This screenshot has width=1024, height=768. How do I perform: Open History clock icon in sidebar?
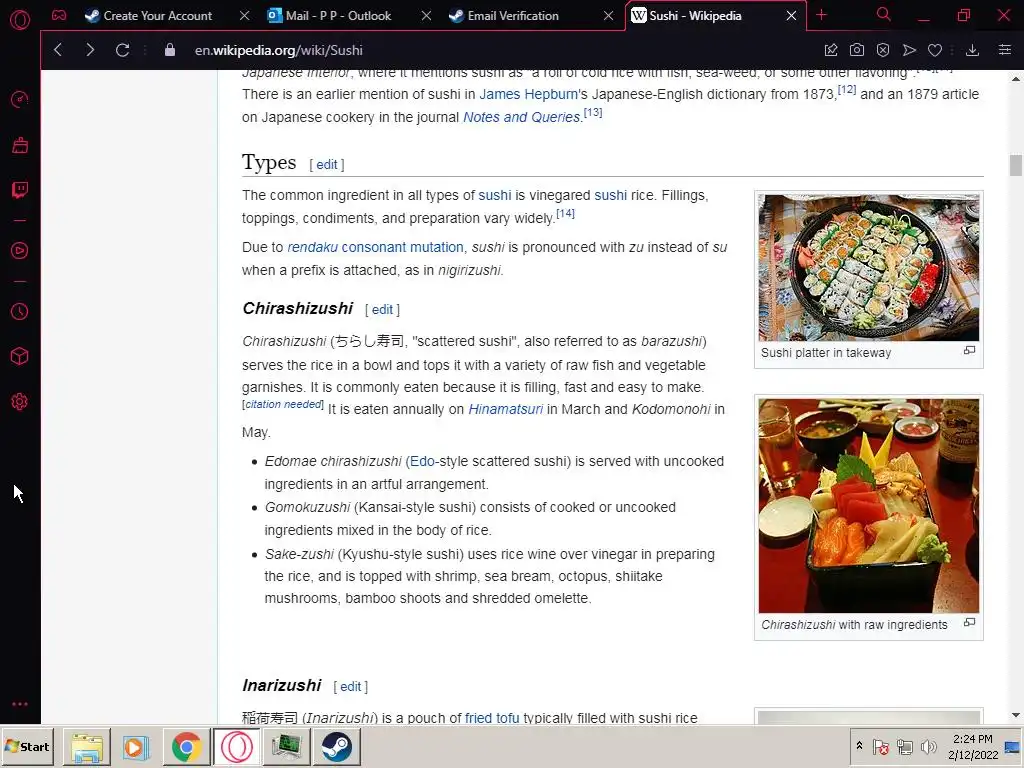pyautogui.click(x=20, y=312)
